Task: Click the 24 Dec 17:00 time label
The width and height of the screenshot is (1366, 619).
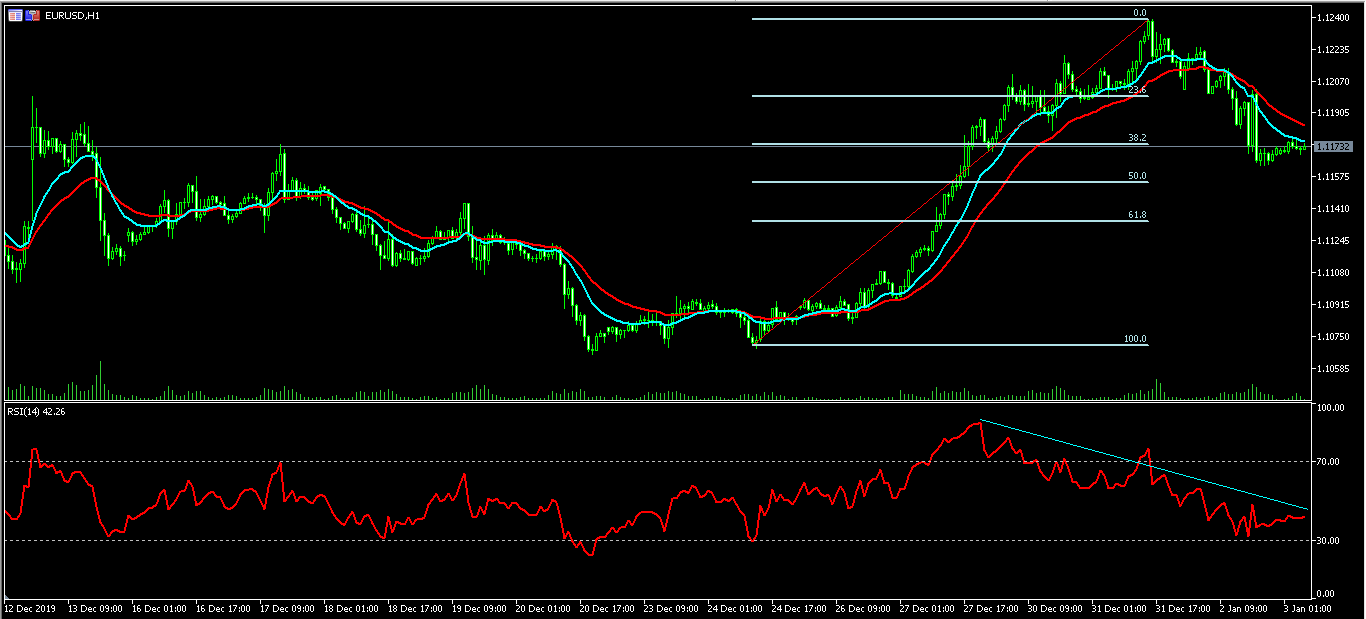Action: [x=797, y=607]
